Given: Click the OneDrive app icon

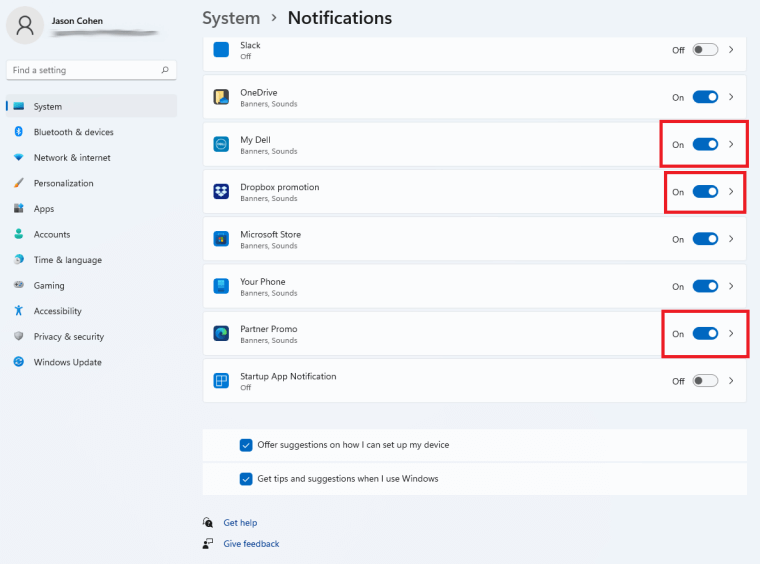Looking at the screenshot, I should (x=221, y=97).
